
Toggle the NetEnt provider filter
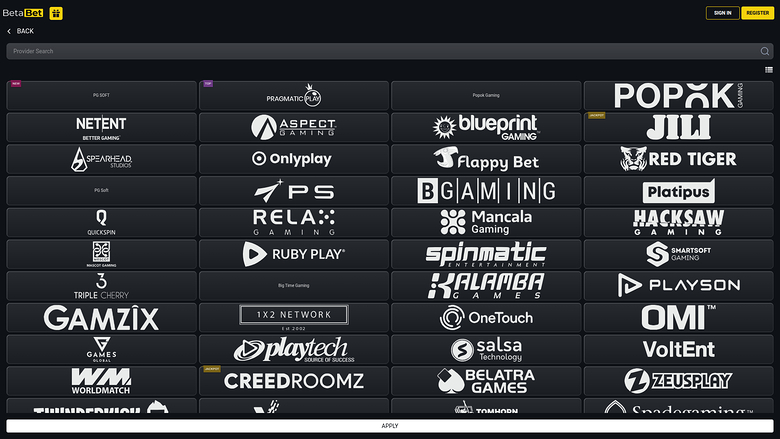tap(101, 127)
